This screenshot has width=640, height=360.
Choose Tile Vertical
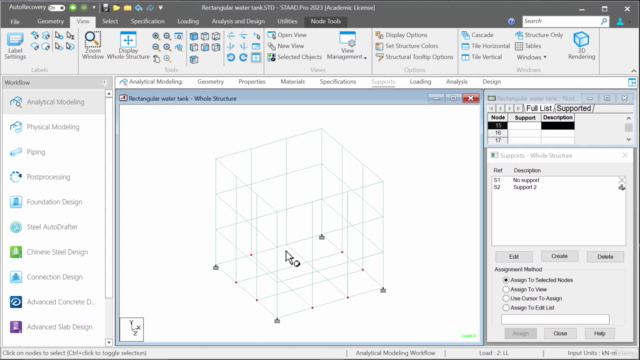click(482, 57)
